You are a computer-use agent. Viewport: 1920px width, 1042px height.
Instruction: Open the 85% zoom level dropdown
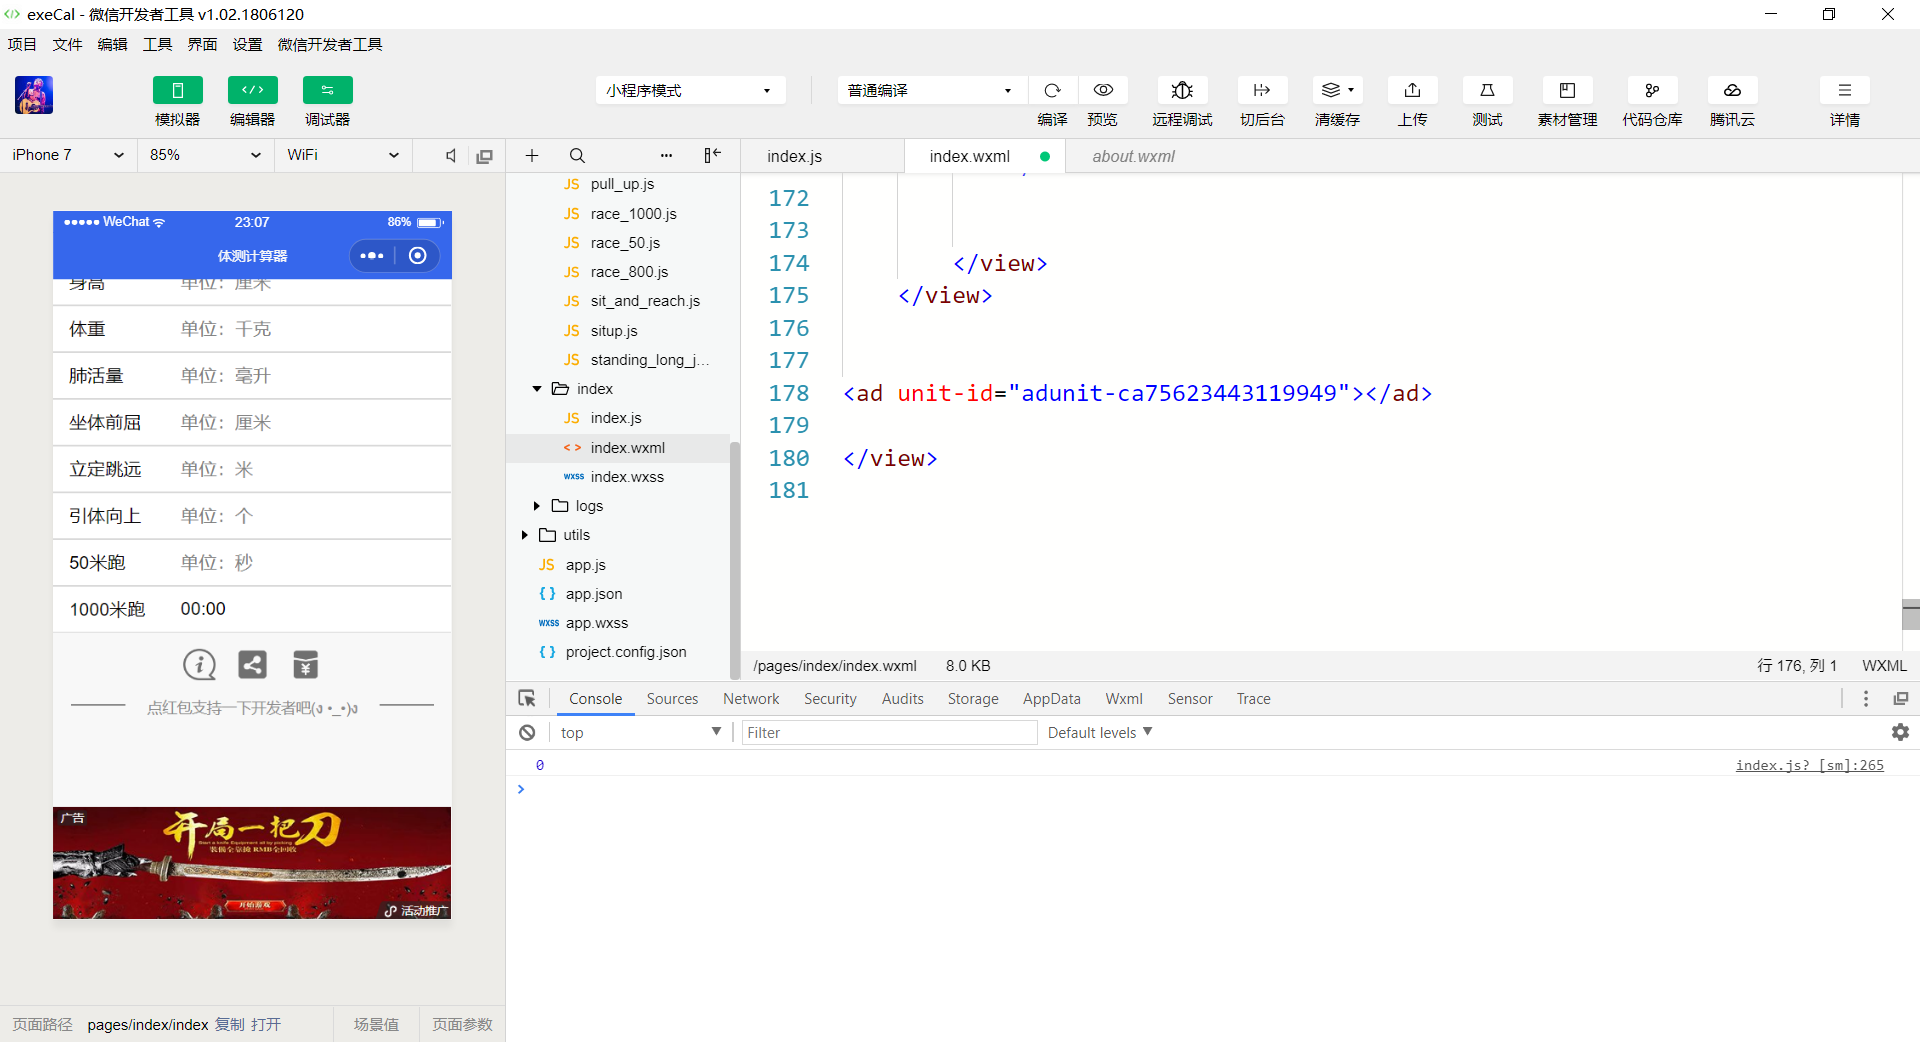205,155
